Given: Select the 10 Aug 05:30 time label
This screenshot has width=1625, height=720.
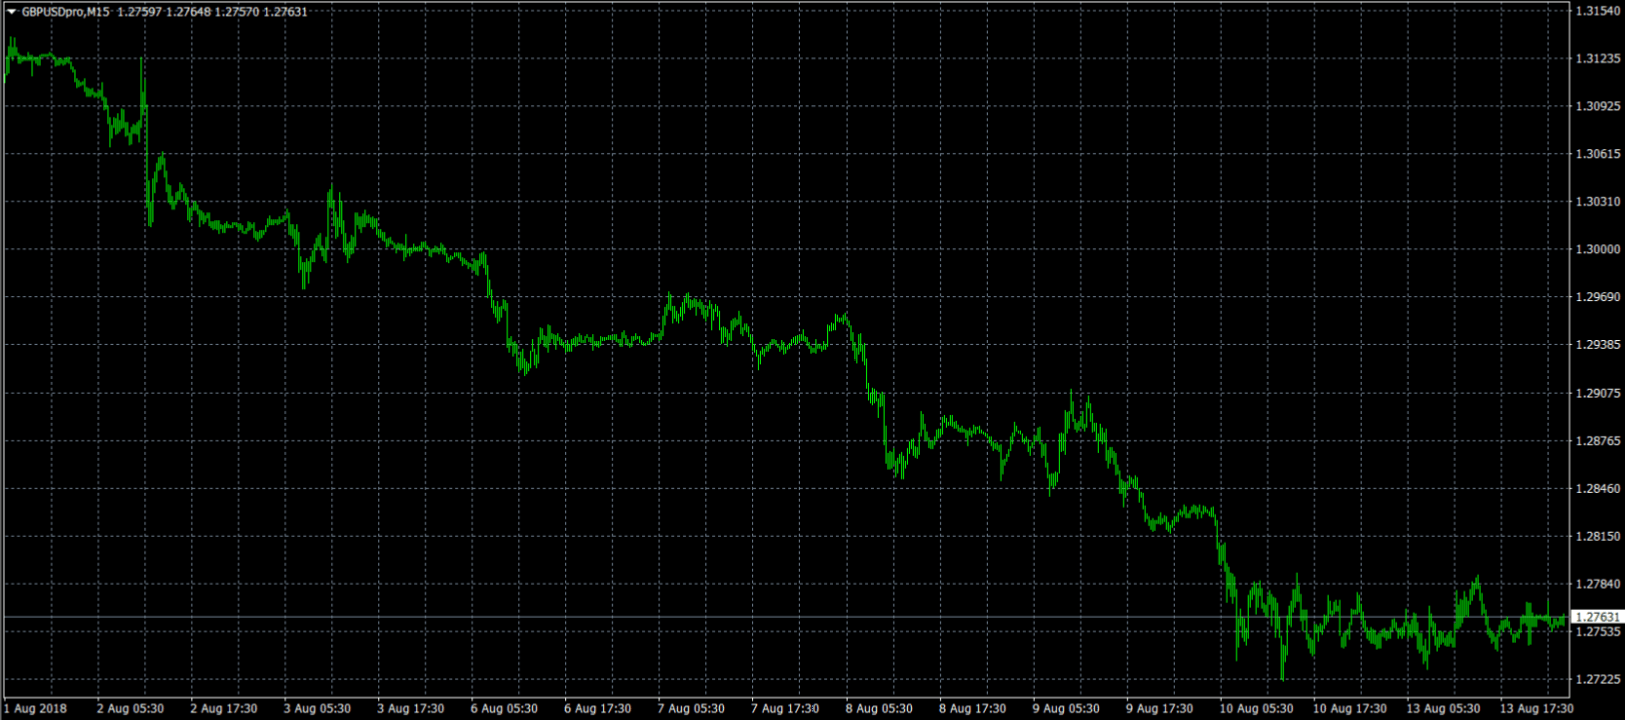Looking at the screenshot, I should click(x=1256, y=709).
